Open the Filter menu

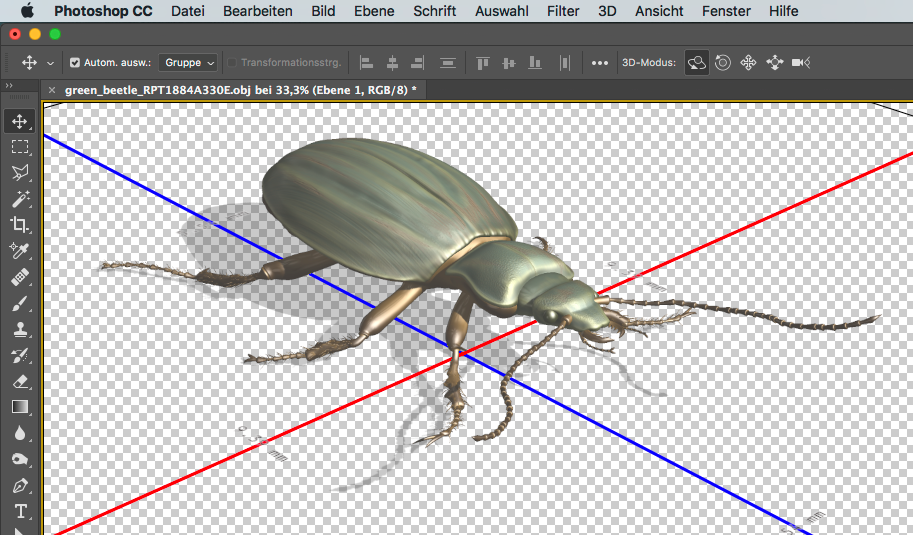tap(562, 11)
